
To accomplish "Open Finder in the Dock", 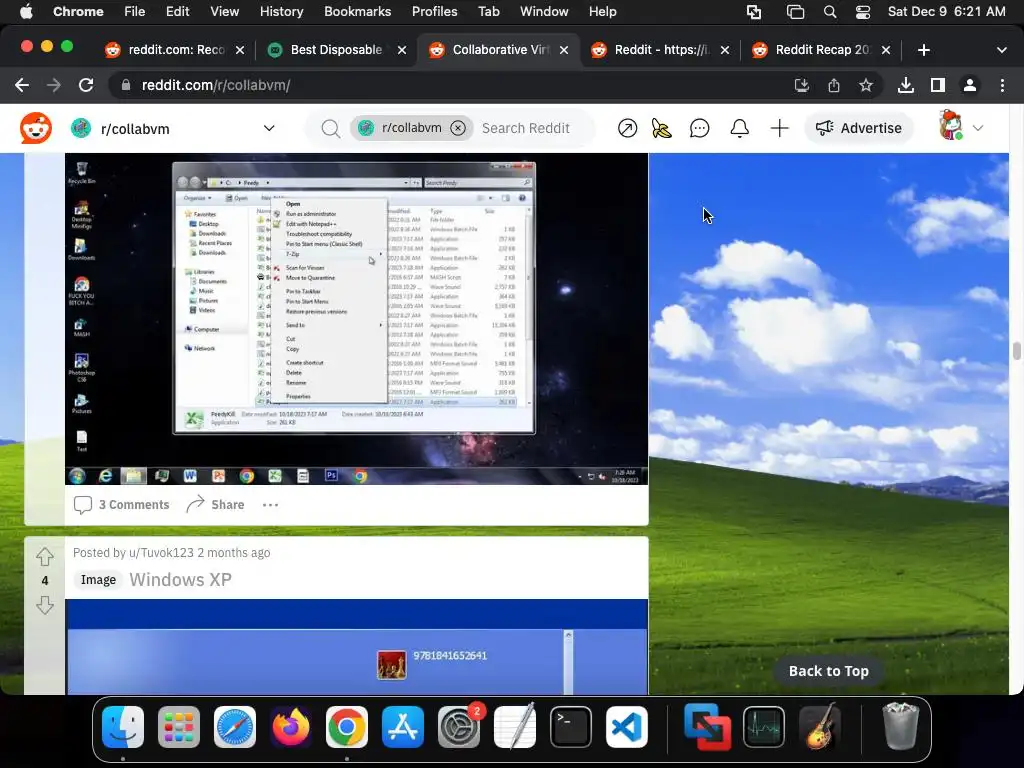I will (x=123, y=727).
